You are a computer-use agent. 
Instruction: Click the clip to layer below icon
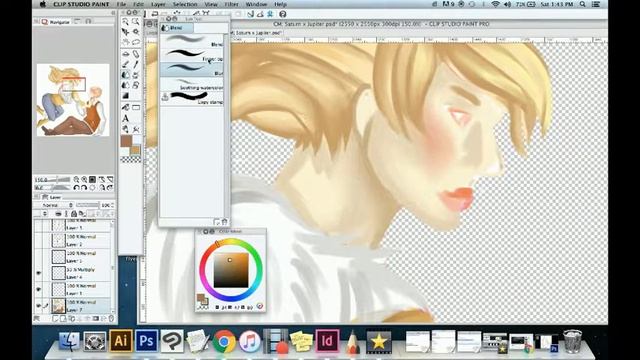(58, 213)
